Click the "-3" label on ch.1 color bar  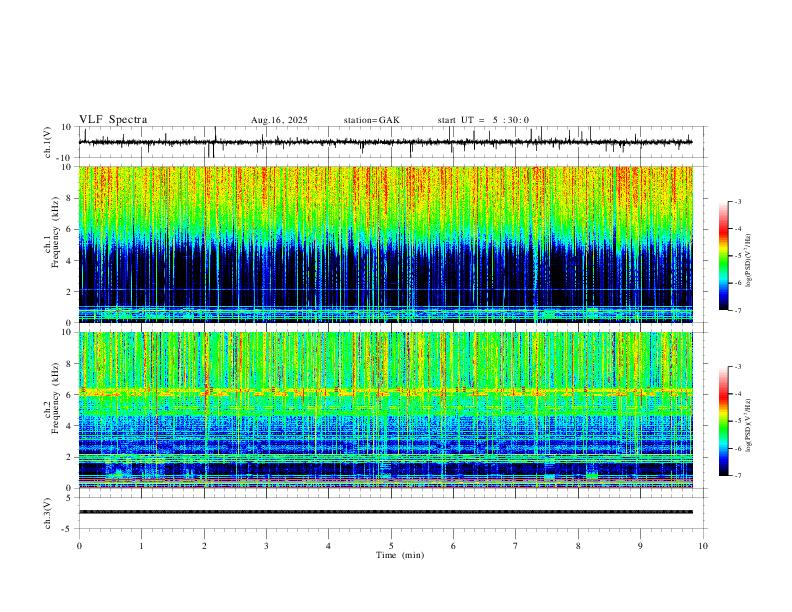pos(738,201)
